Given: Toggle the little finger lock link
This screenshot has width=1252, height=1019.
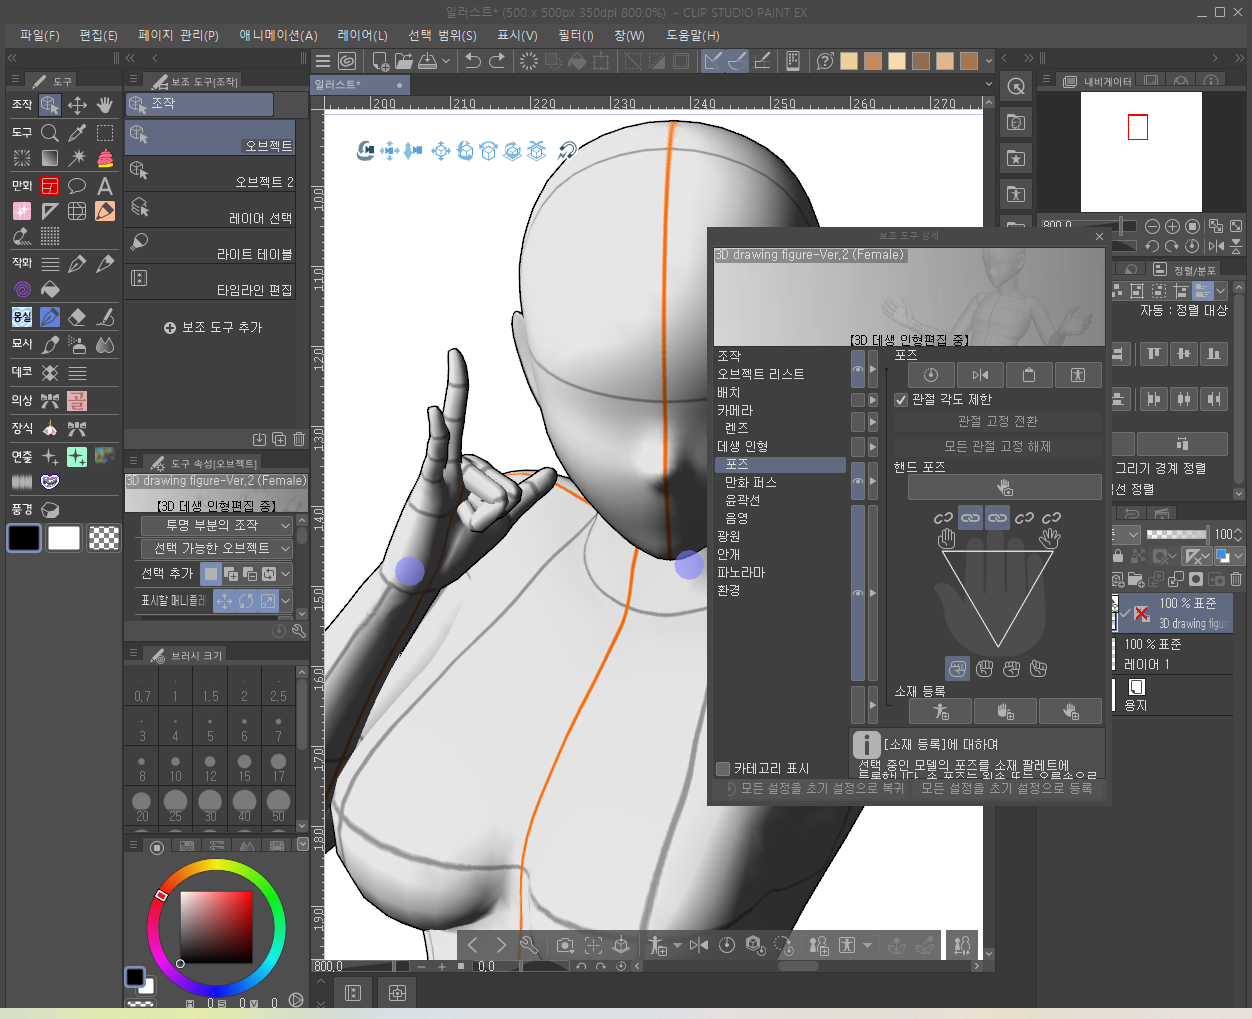Looking at the screenshot, I should pos(1051,518).
